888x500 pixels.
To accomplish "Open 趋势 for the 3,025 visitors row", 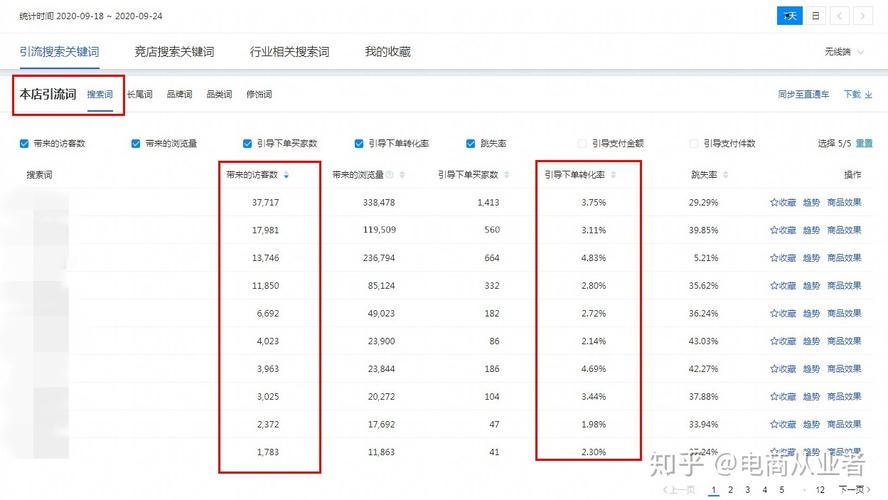I will click(x=811, y=396).
